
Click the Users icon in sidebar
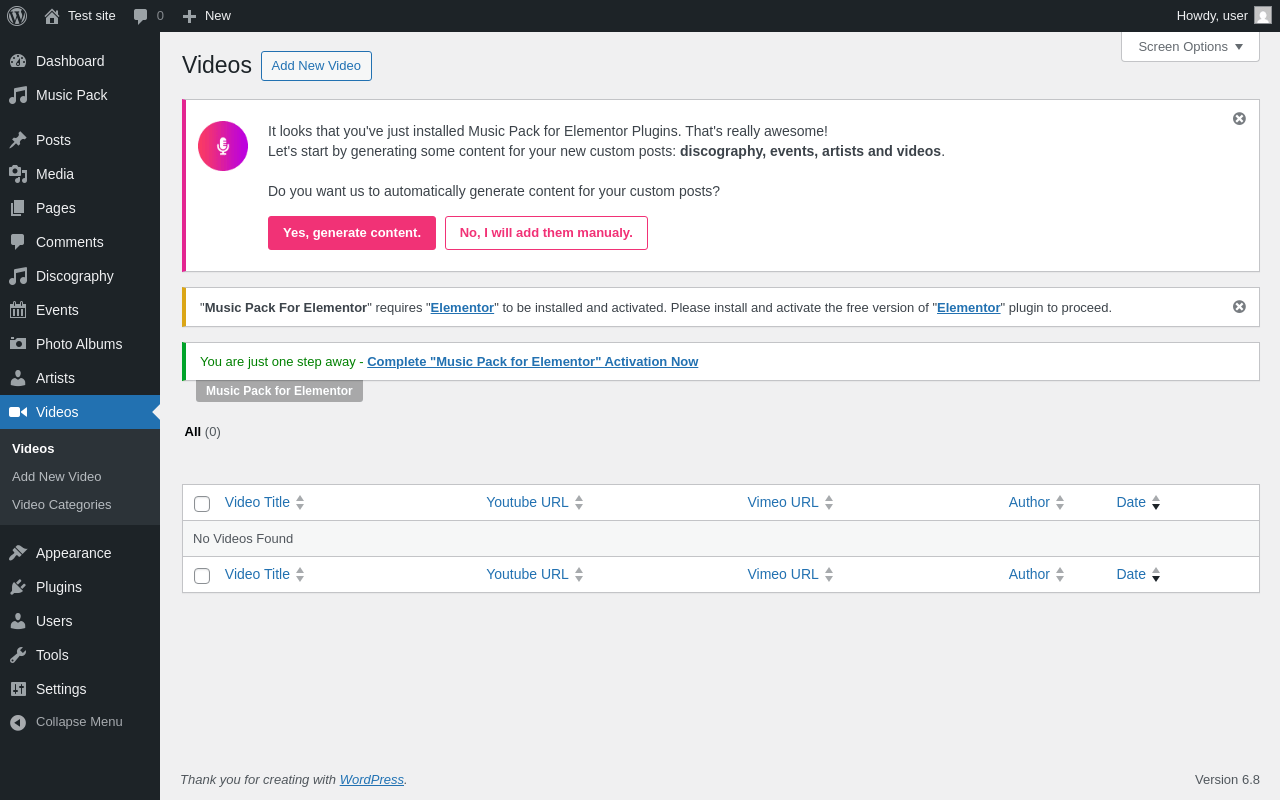point(18,621)
